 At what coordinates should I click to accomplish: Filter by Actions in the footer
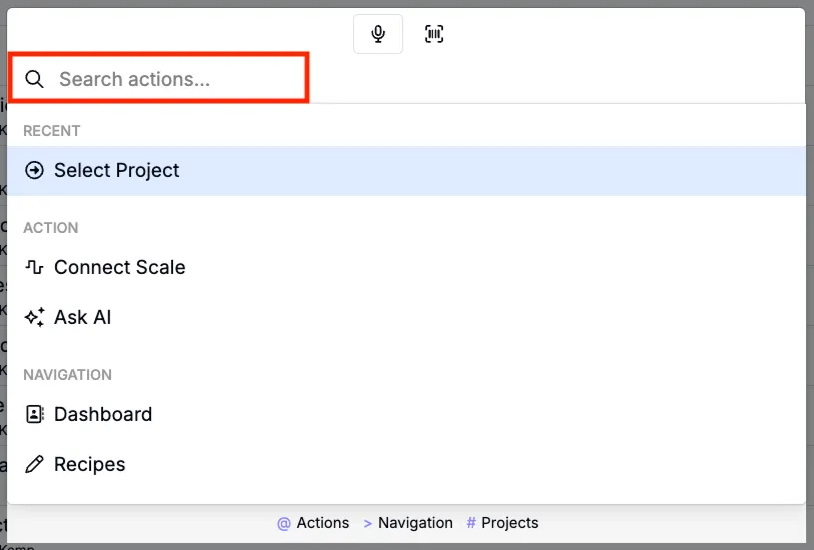tap(323, 523)
